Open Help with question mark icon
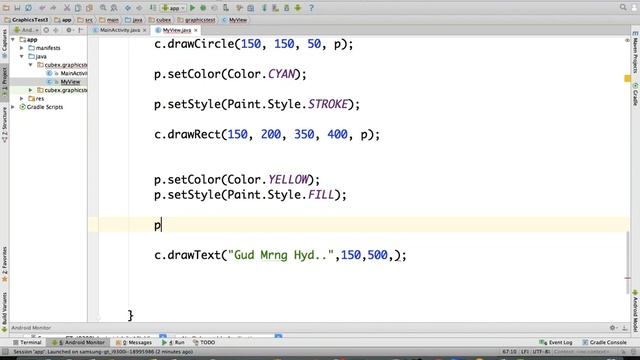Screen dimensions: 640x360 [x=311, y=8]
